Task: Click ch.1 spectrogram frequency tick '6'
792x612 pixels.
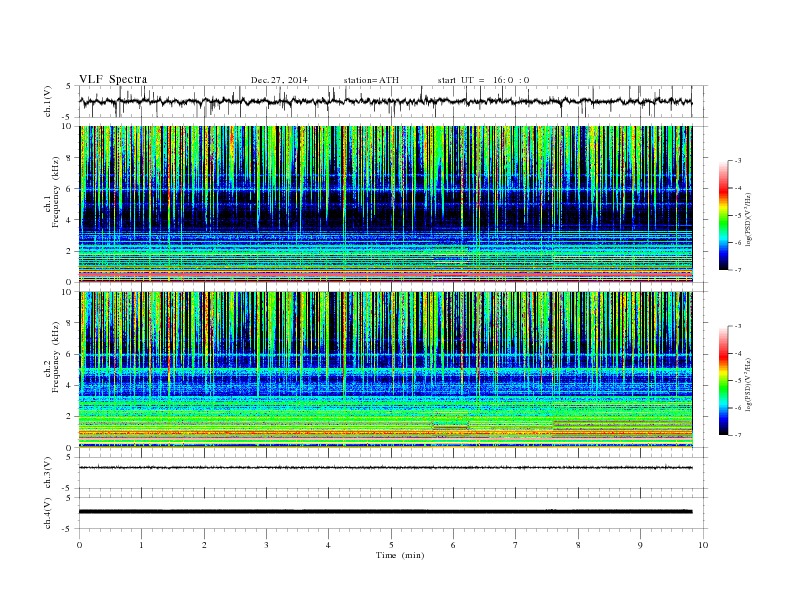Action: 69,189
